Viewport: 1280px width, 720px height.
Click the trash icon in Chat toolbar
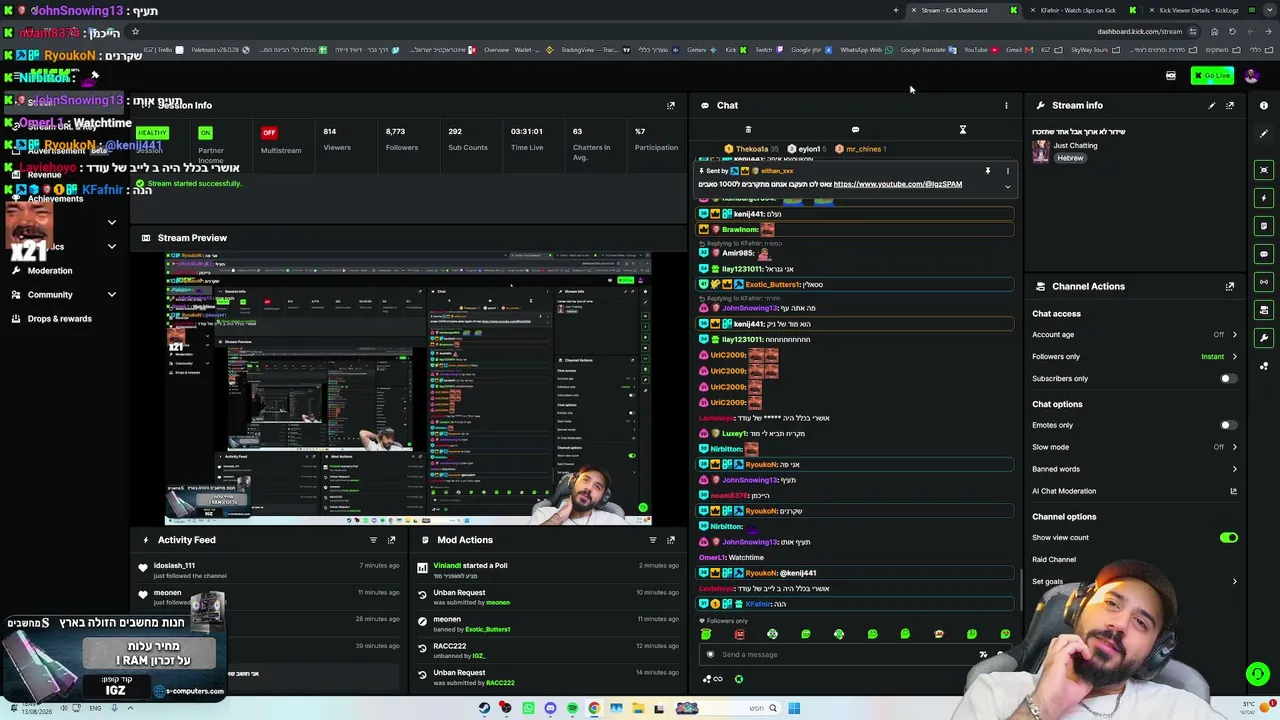click(748, 130)
